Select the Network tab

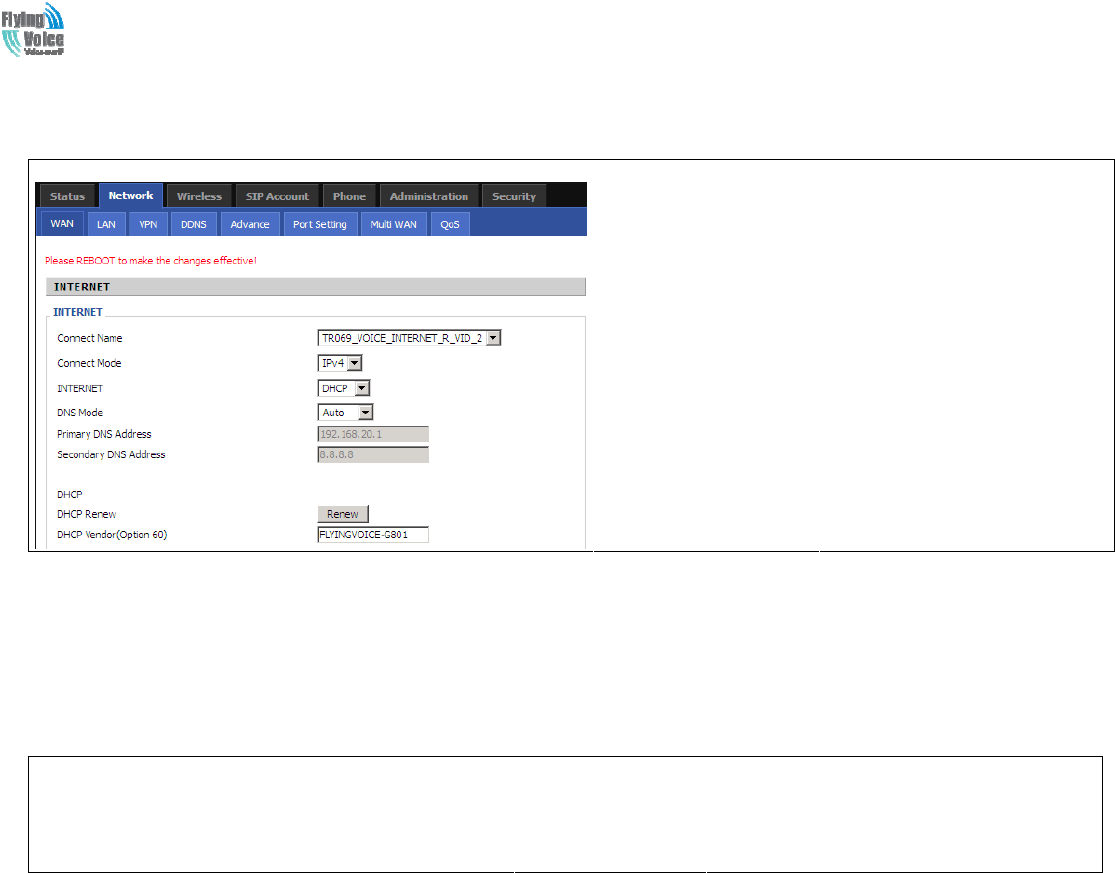click(x=131, y=196)
